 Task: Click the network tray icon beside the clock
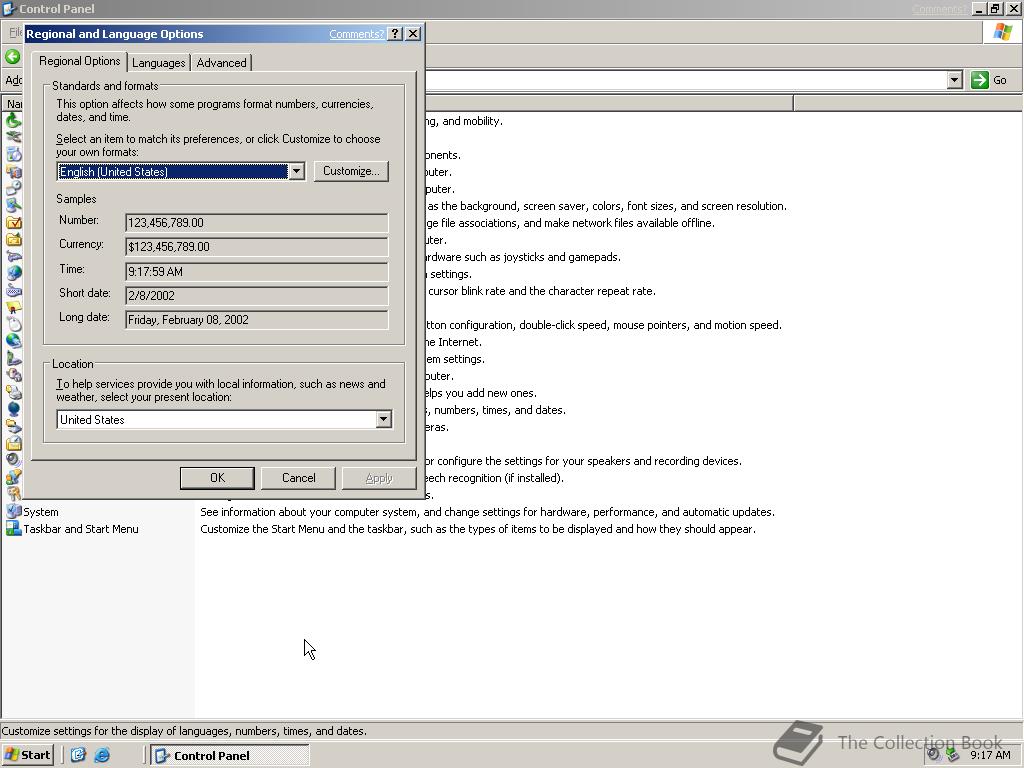tap(953, 755)
